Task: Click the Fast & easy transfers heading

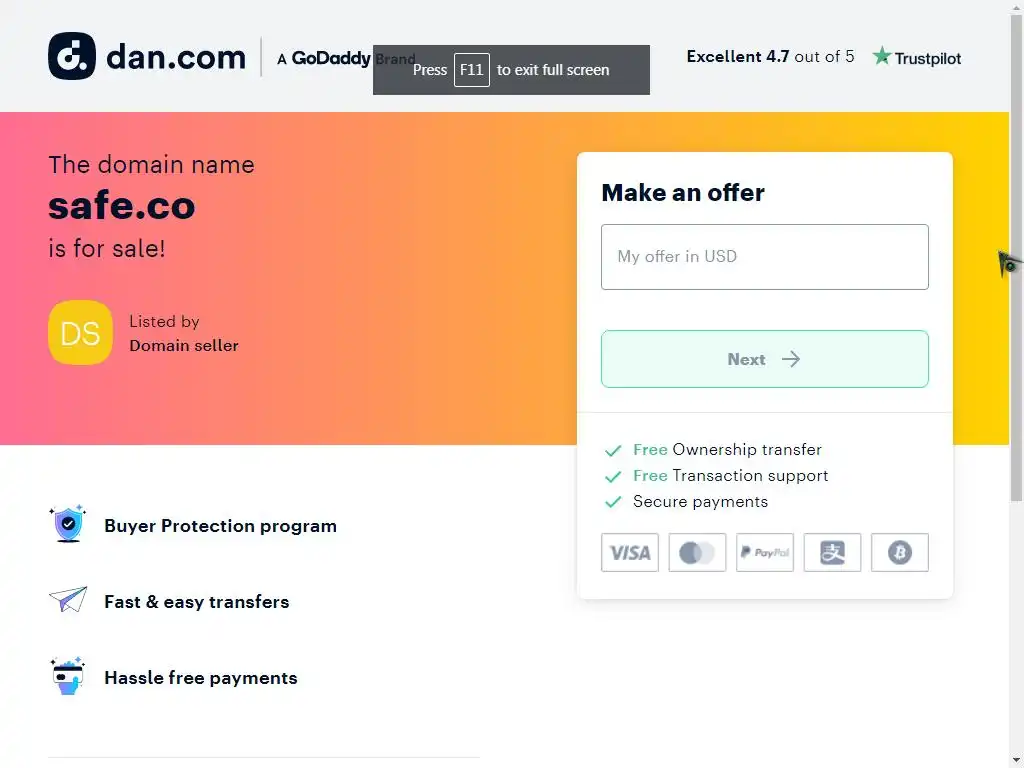Action: click(197, 602)
